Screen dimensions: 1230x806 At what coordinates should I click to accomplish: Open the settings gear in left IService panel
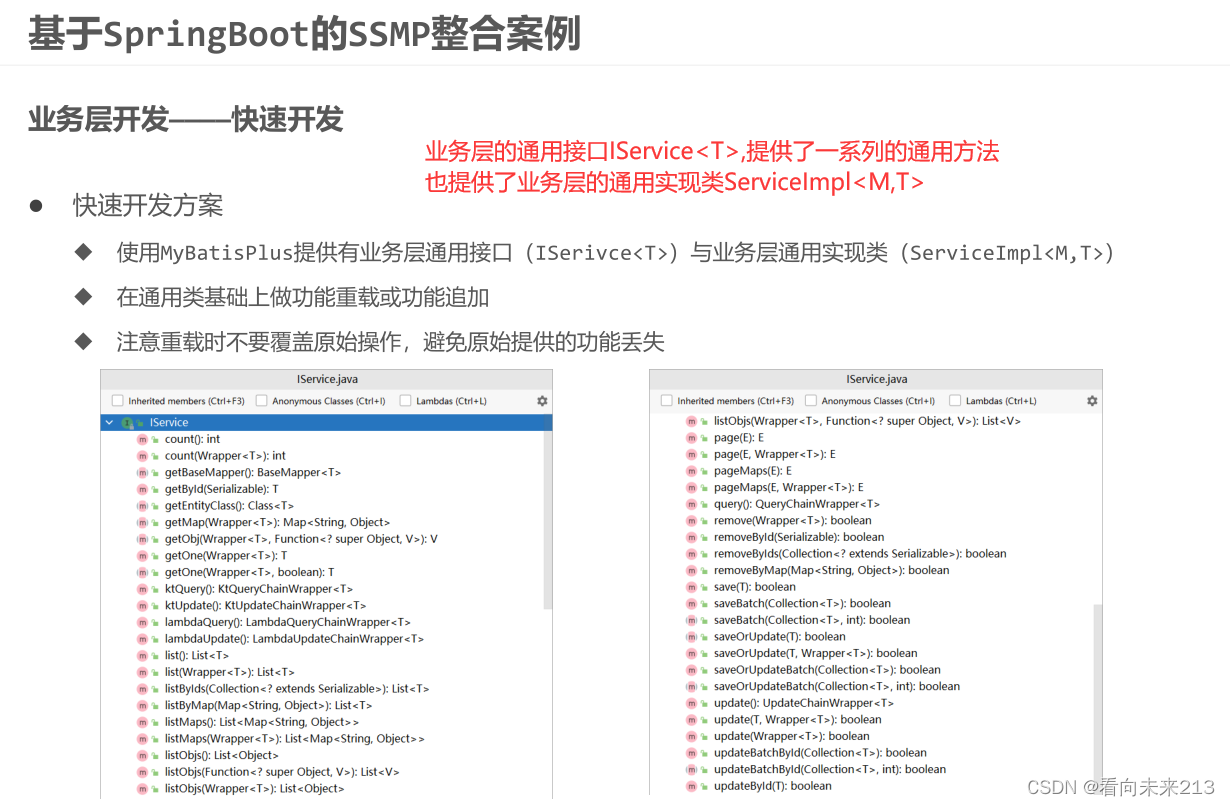[x=542, y=400]
